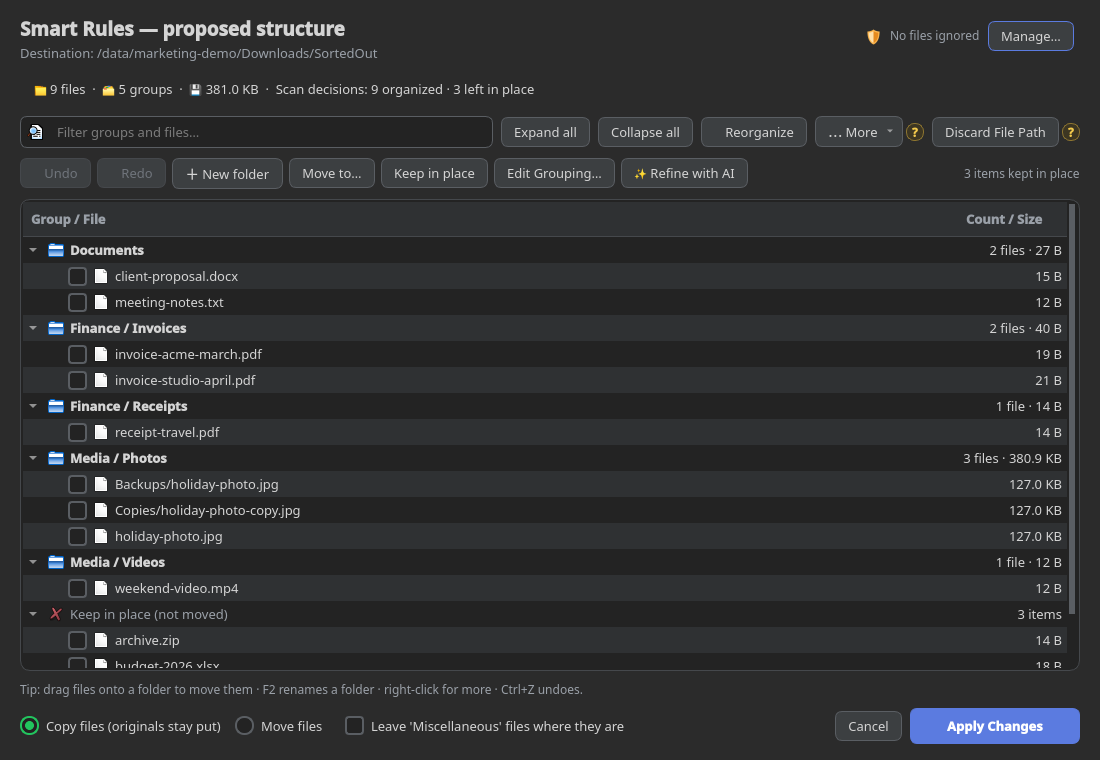Click the help icon next to Discard File Path
Image resolution: width=1100 pixels, height=760 pixels.
click(x=1071, y=132)
